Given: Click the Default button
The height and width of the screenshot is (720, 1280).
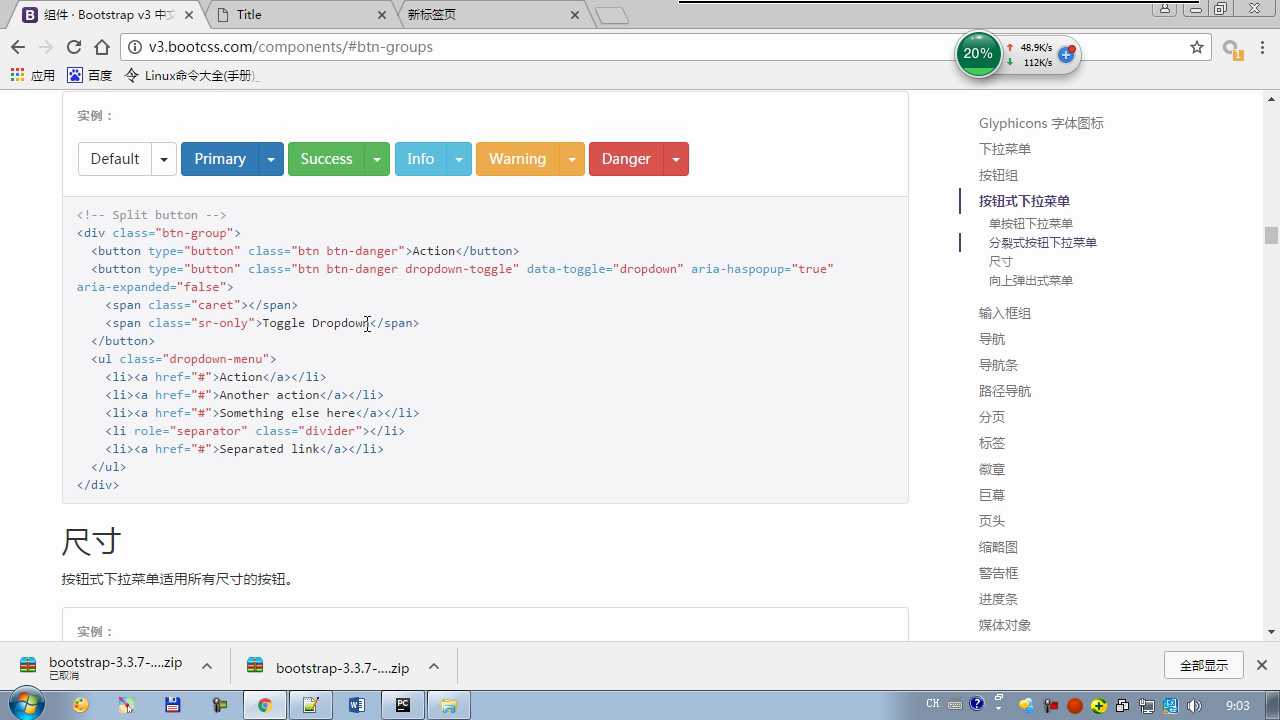Looking at the screenshot, I should click(x=115, y=159).
